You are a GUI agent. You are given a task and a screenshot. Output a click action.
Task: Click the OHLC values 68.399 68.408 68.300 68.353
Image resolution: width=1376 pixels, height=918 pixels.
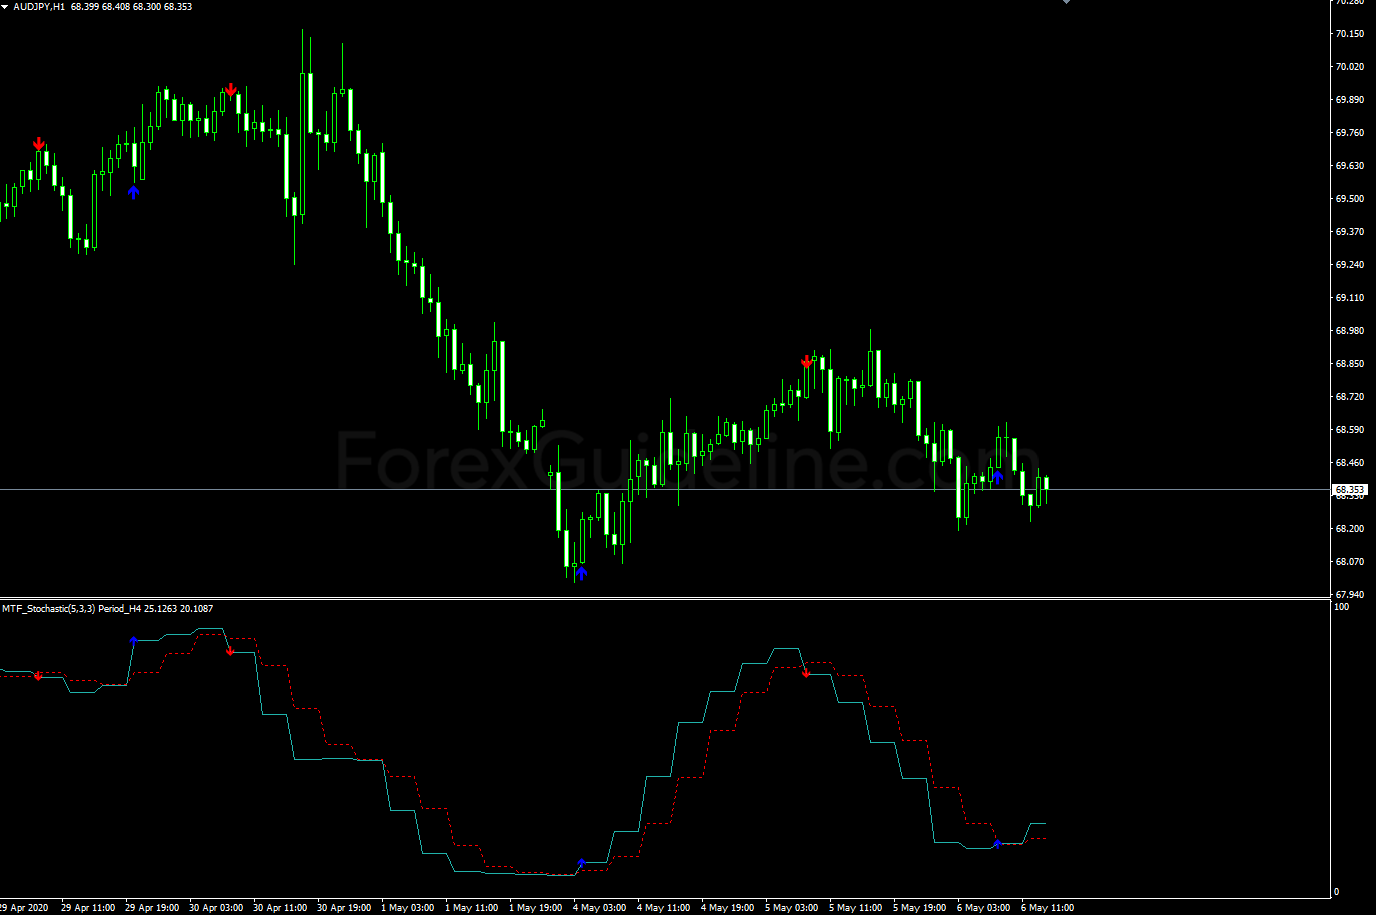[132, 7]
